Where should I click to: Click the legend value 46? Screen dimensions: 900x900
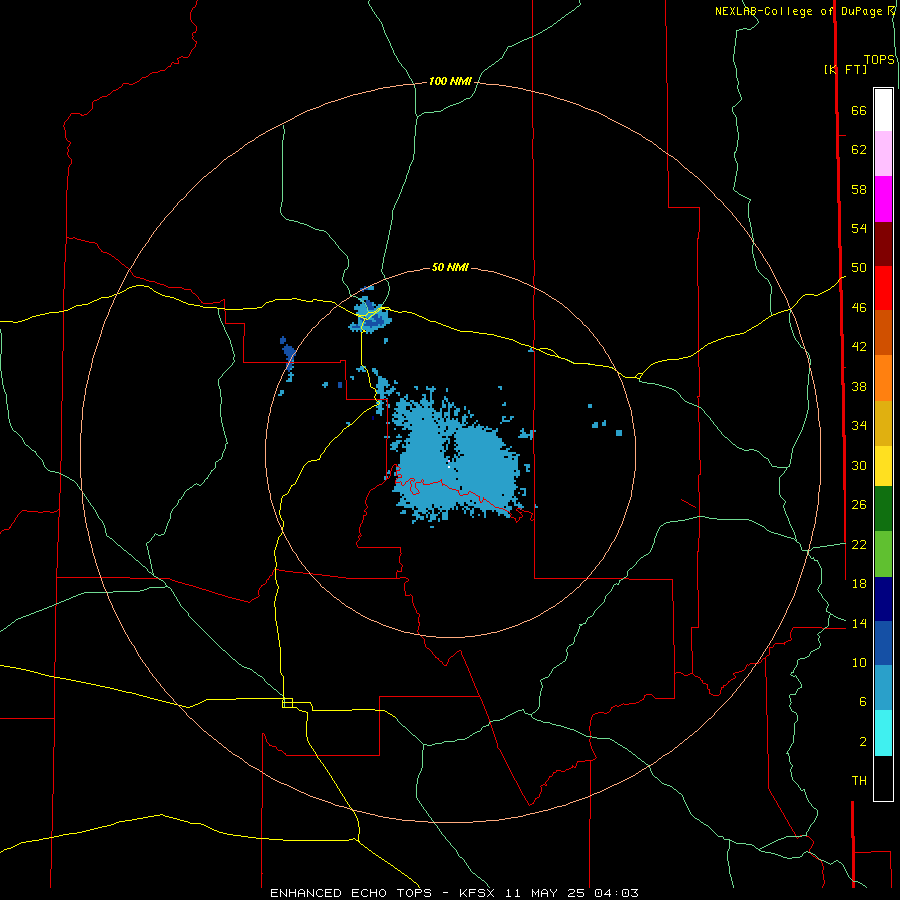859,308
